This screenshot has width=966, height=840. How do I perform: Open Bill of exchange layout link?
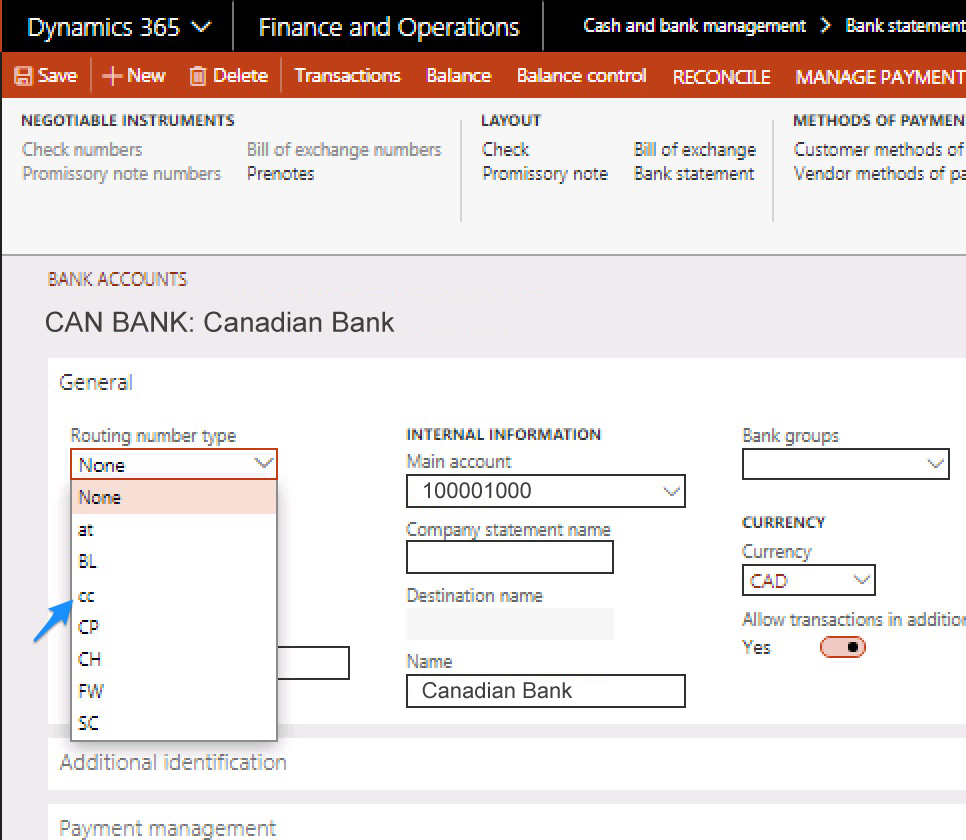pyautogui.click(x=695, y=150)
